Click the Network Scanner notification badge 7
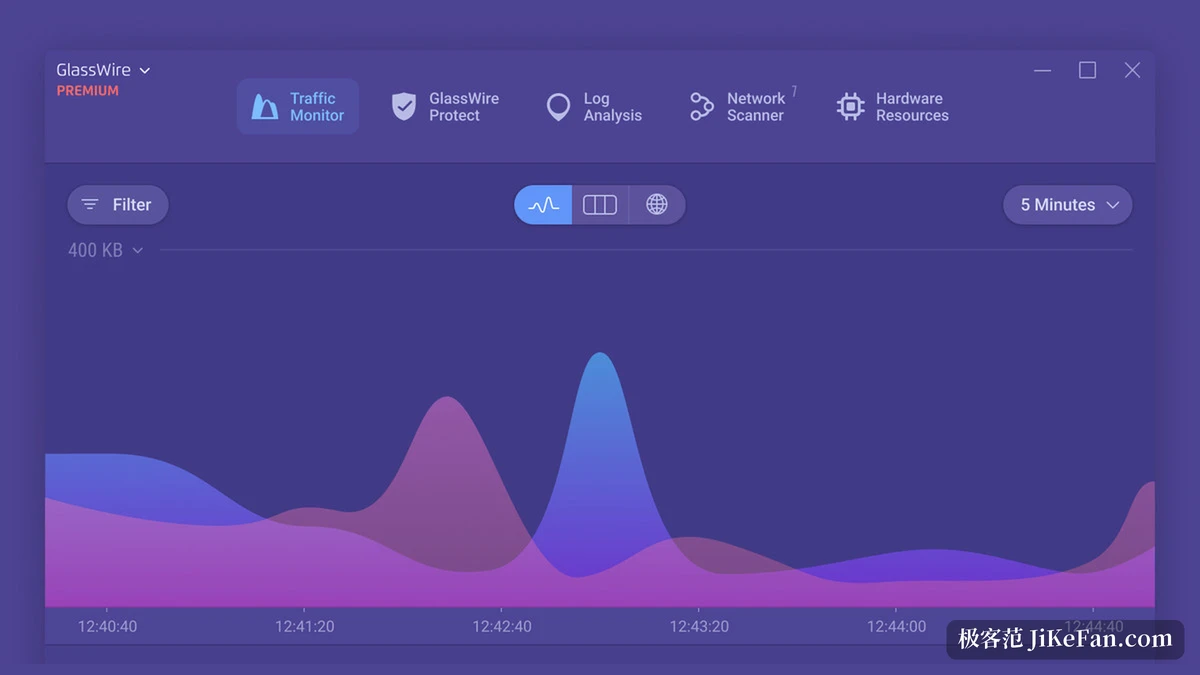1200x675 pixels. tap(794, 92)
